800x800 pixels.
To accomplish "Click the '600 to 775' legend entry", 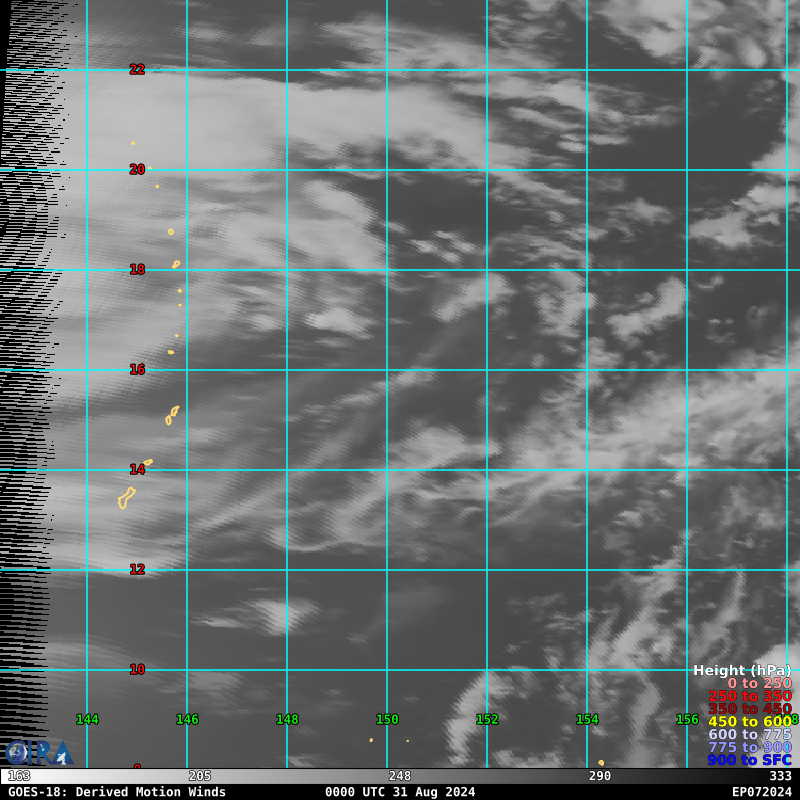I will point(749,734).
